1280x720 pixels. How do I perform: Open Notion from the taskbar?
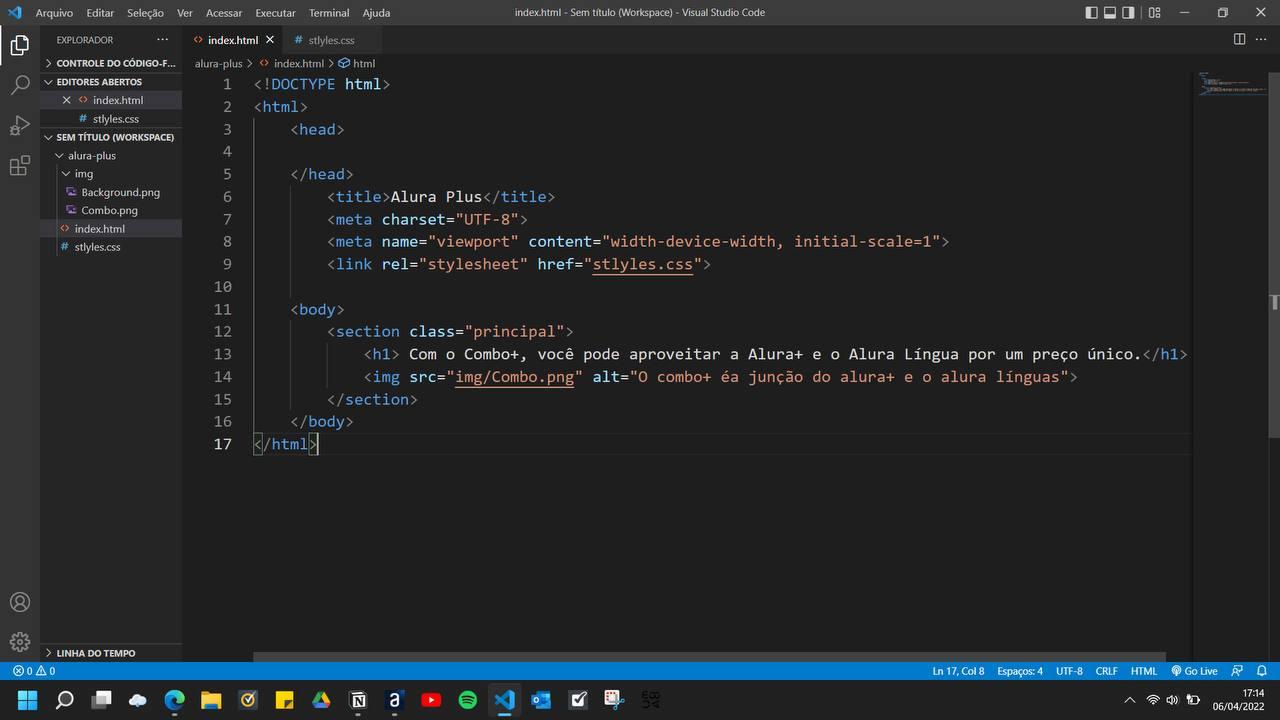(x=358, y=700)
